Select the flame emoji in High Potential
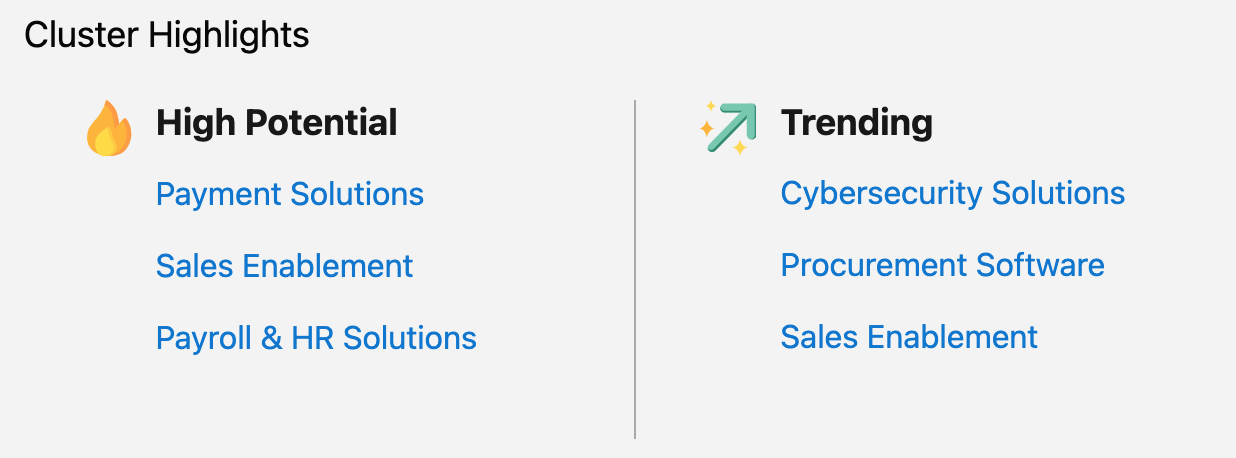Screen dimensions: 1236x458 point(109,129)
